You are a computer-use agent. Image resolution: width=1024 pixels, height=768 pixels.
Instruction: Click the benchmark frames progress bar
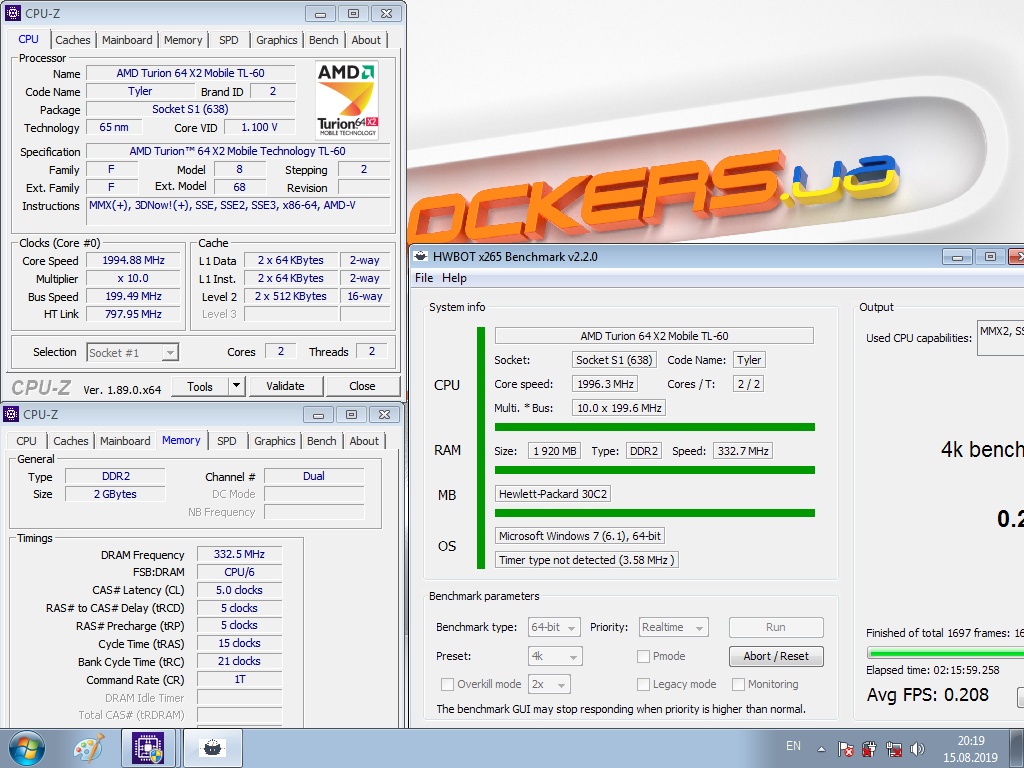click(945, 652)
